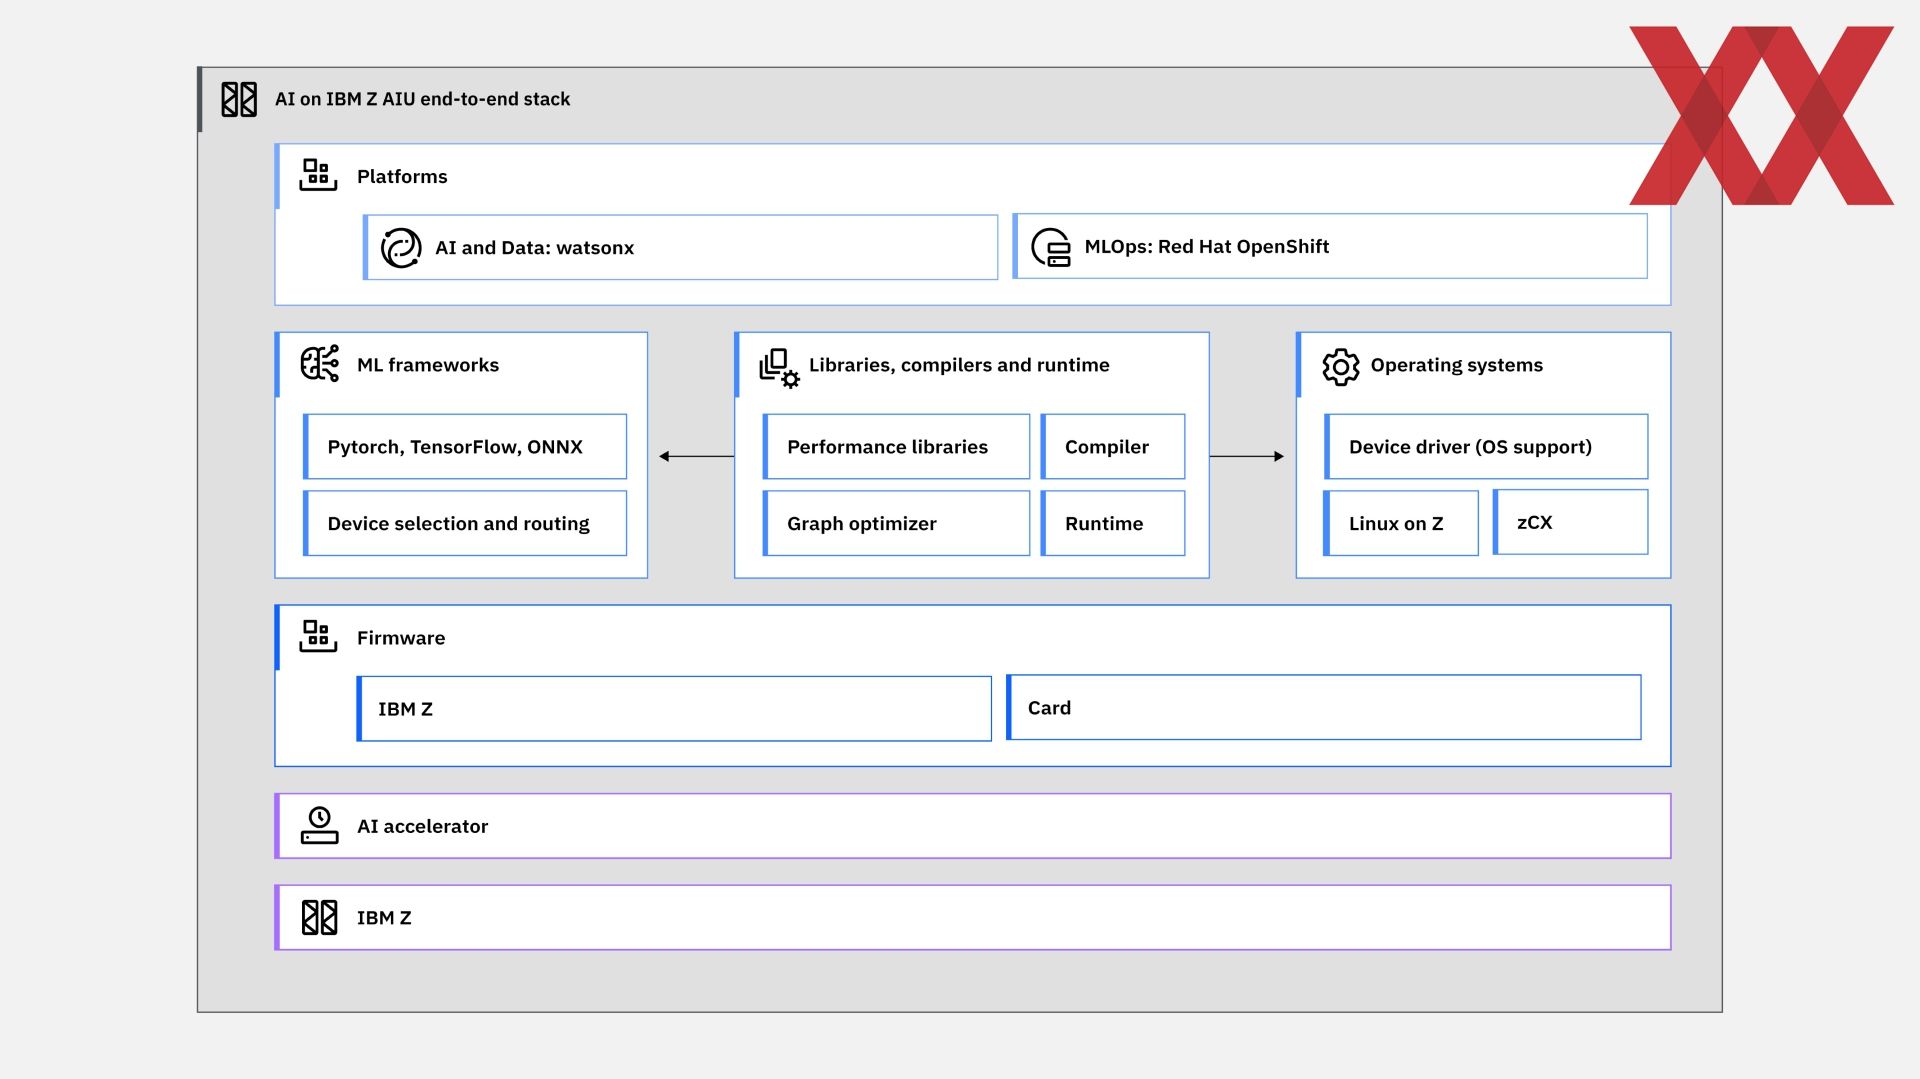Click the AI accelerator icon
The width and height of the screenshot is (1920, 1079).
click(x=319, y=826)
